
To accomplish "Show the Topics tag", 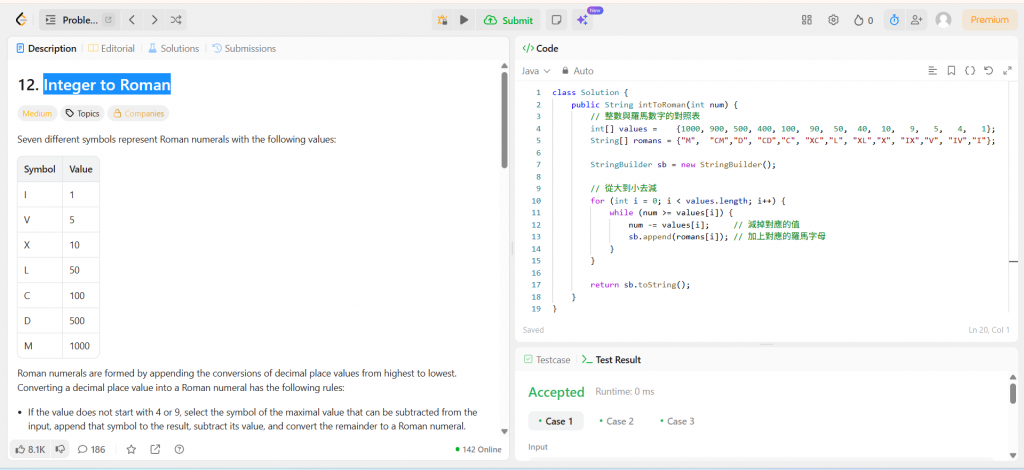I will click(x=82, y=114).
